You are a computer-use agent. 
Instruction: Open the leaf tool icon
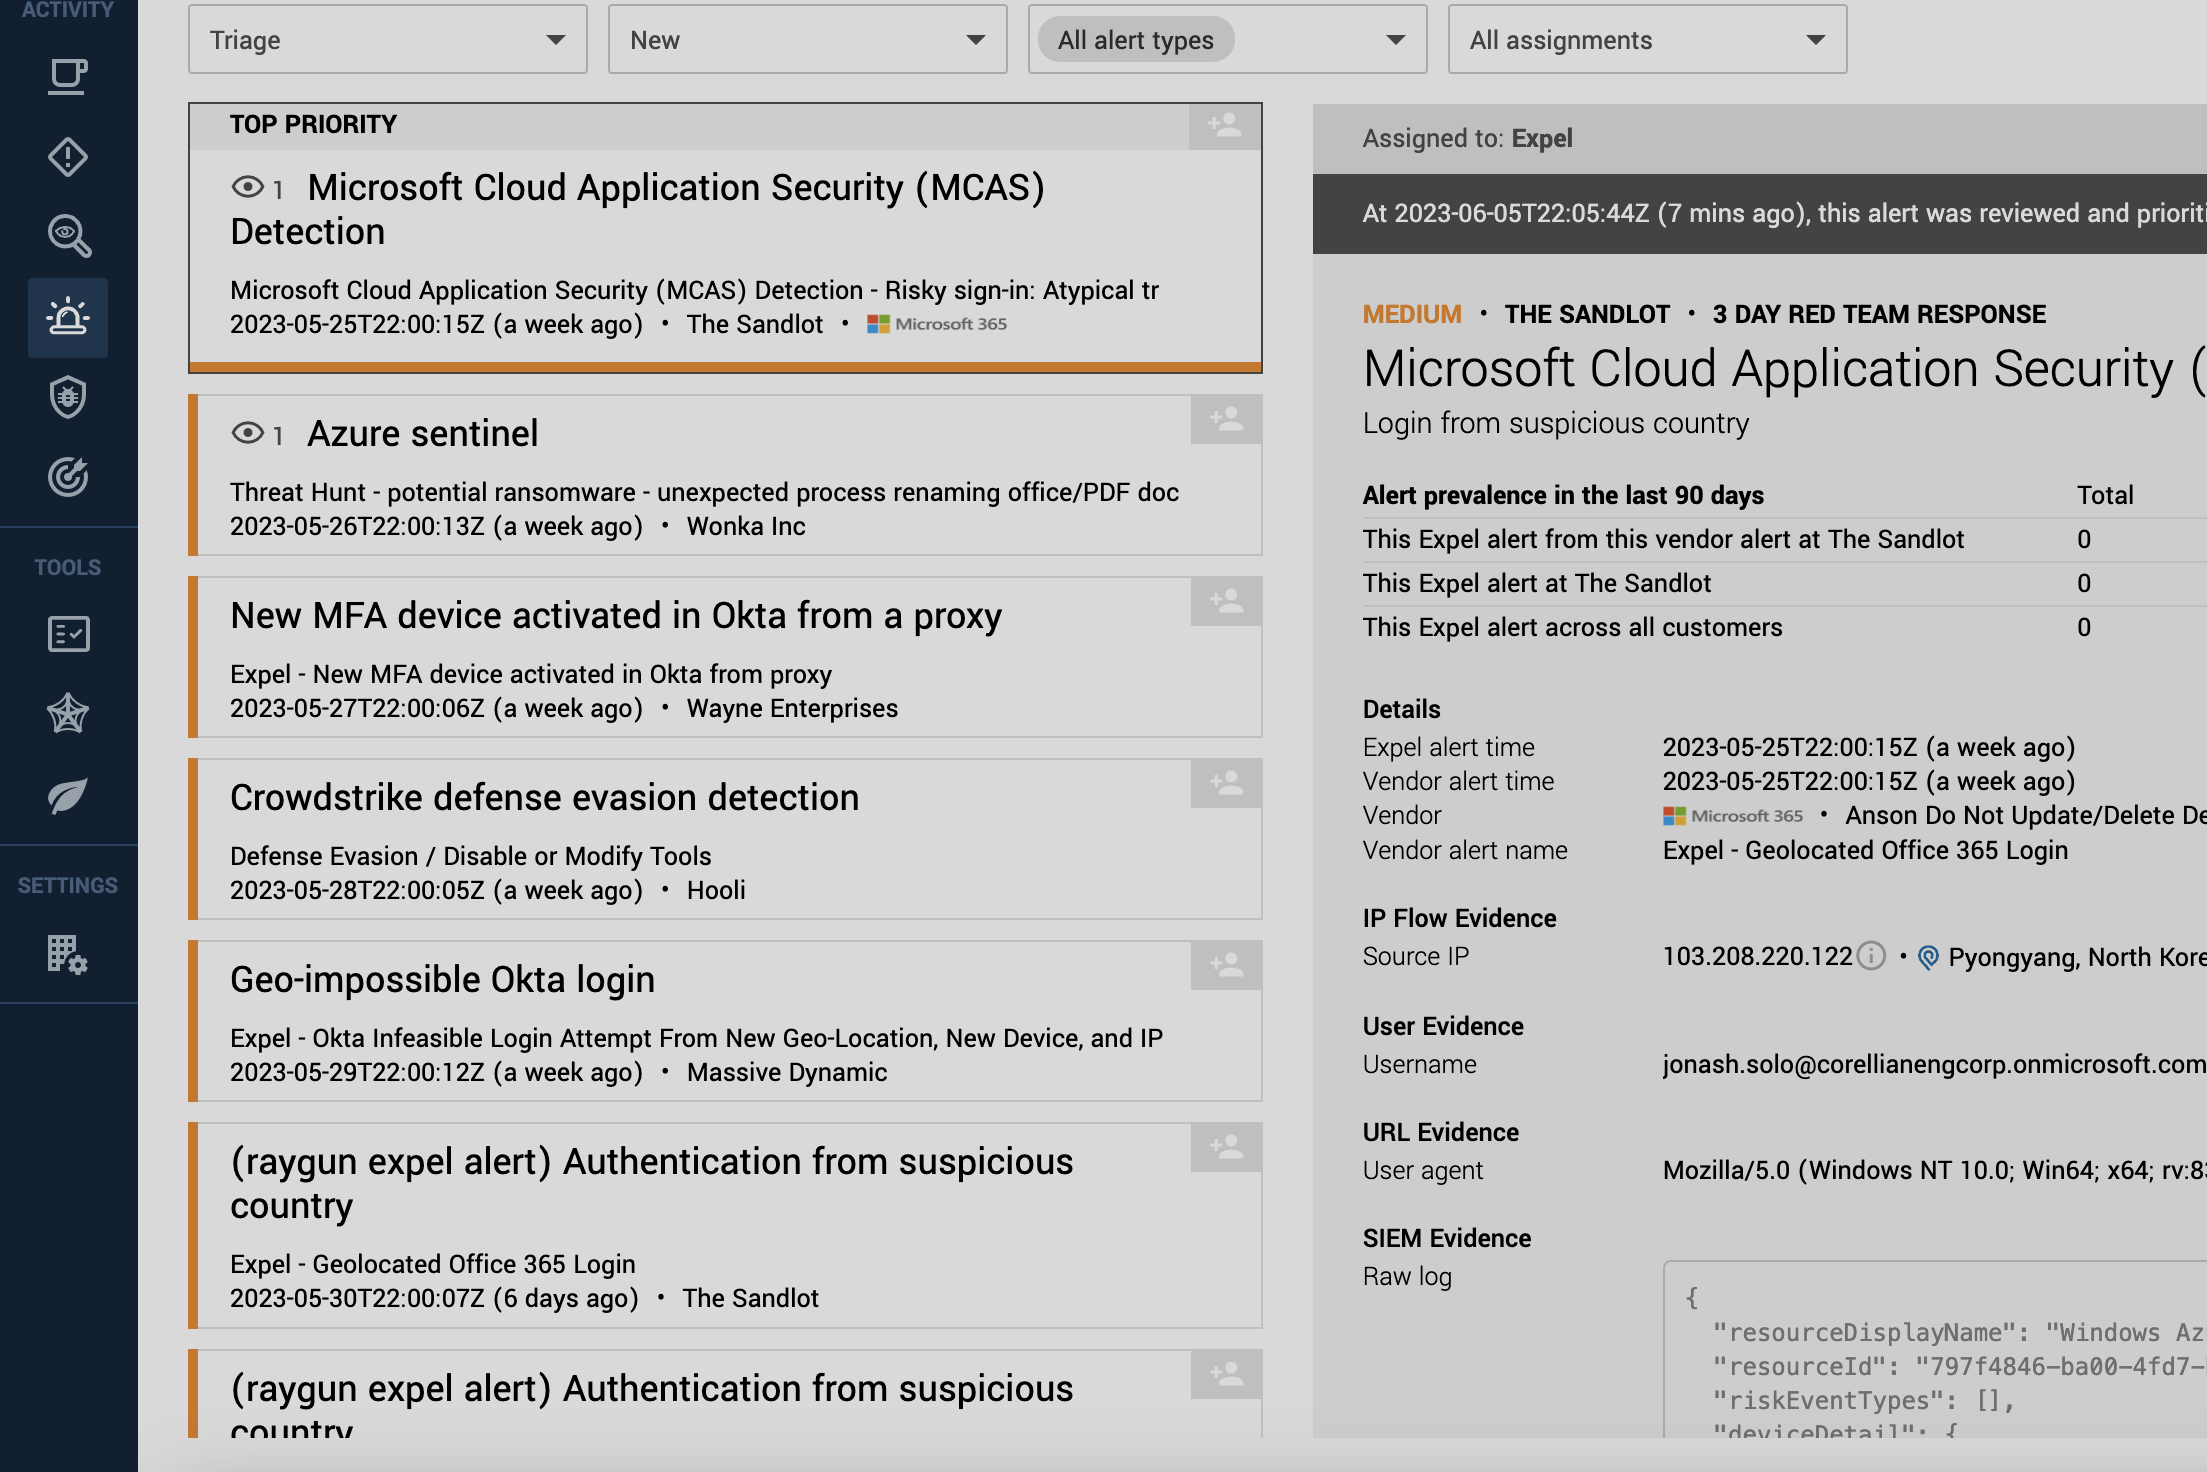[68, 796]
